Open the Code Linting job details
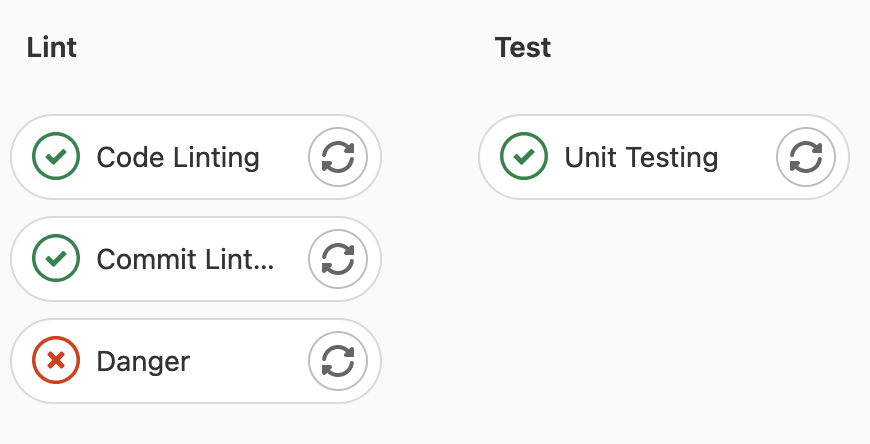The image size is (870, 444). tap(178, 158)
